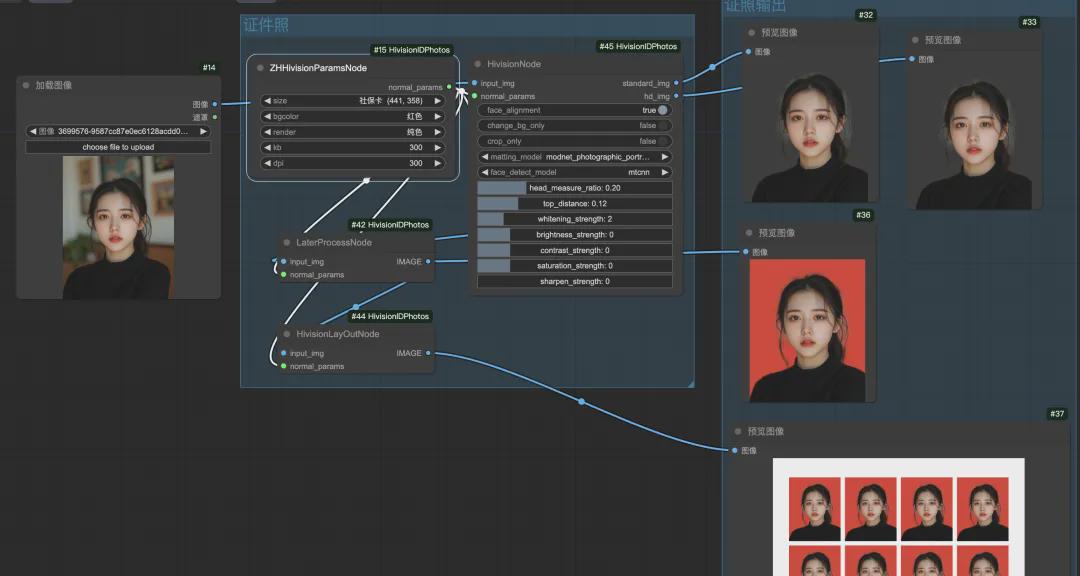Click the IMAGE output port of LaterProcessNode
The image size is (1080, 576).
point(428,261)
